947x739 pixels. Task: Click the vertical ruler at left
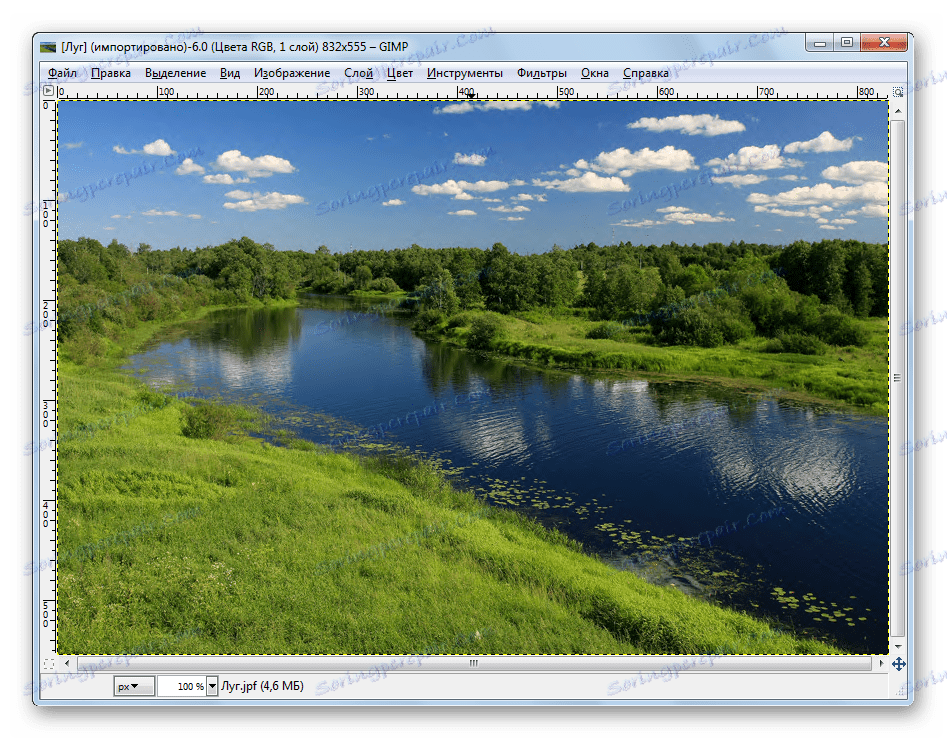(49, 377)
